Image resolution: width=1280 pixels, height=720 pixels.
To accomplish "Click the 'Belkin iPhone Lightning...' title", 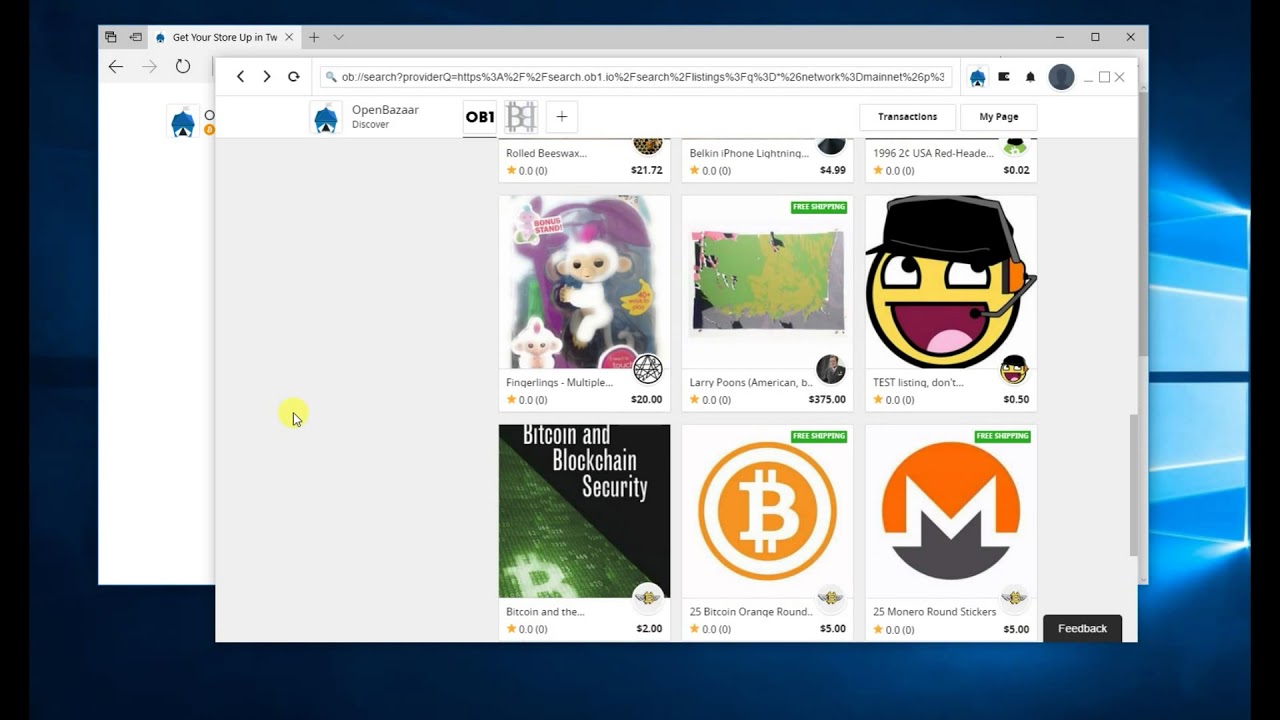I will point(749,153).
